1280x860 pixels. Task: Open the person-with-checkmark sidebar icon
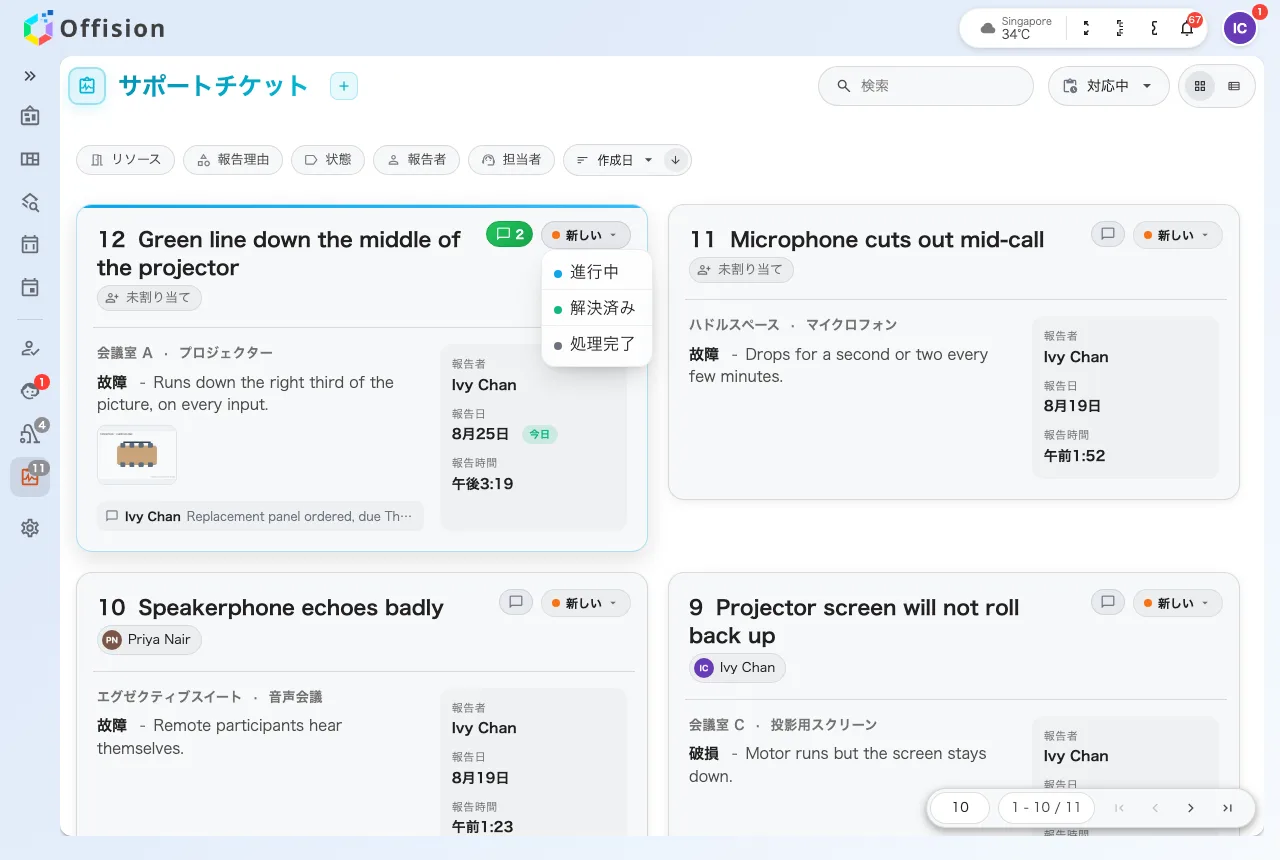30,348
